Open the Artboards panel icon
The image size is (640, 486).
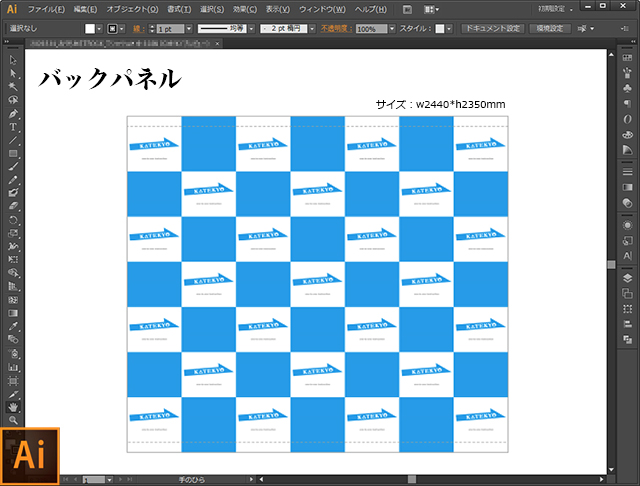627,293
